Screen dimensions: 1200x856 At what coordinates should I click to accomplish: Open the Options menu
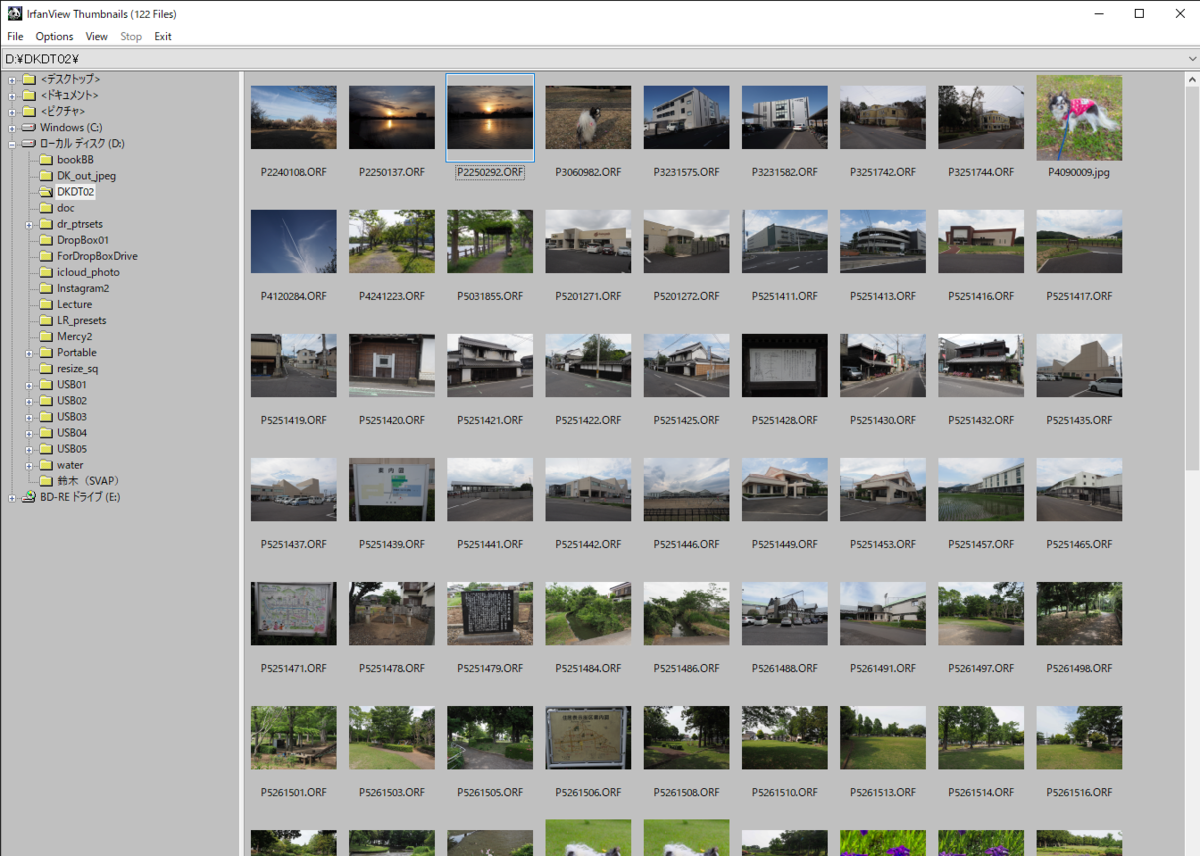pyautogui.click(x=54, y=36)
